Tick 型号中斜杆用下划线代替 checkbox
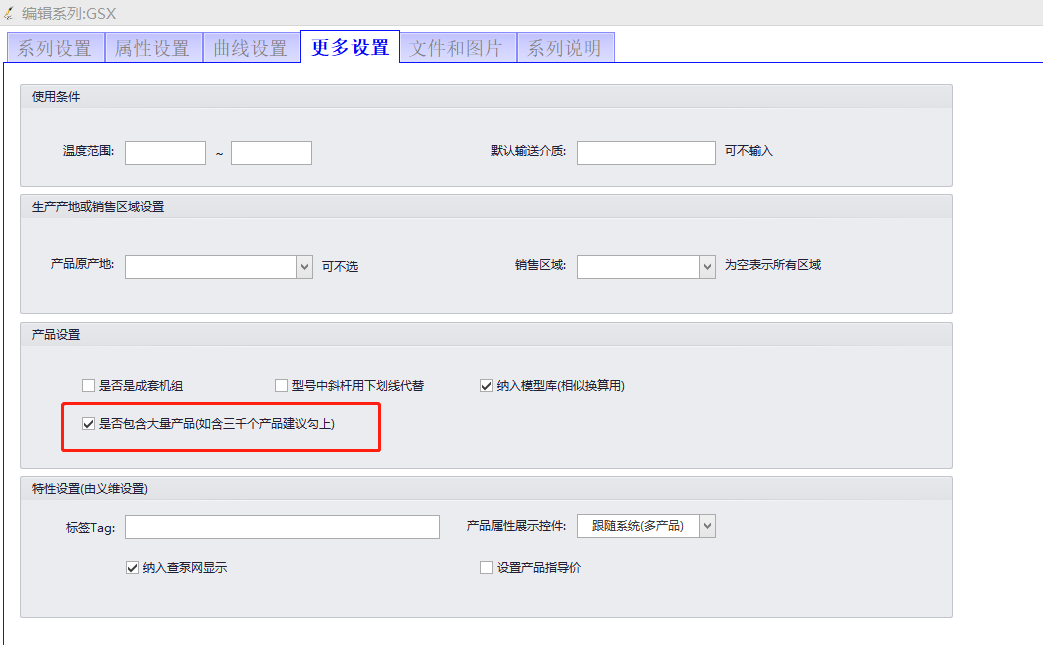Screen dimensions: 1043x645 click(x=281, y=385)
